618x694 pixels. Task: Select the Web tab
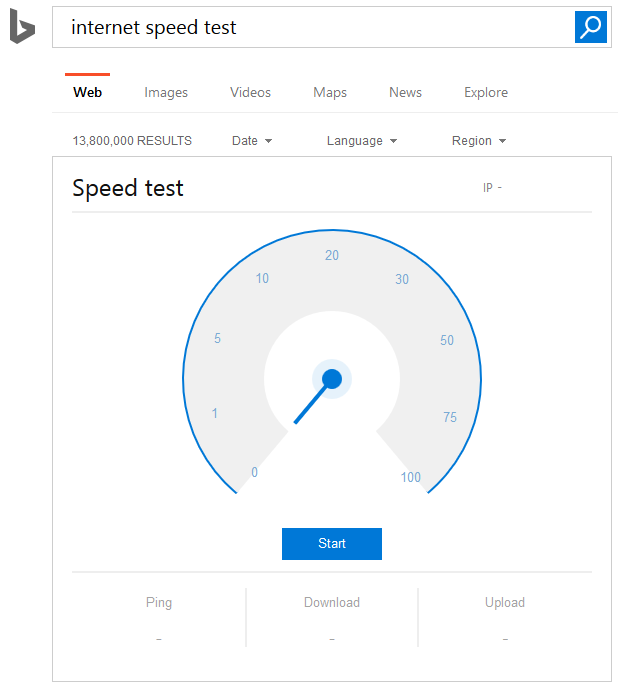tap(87, 92)
